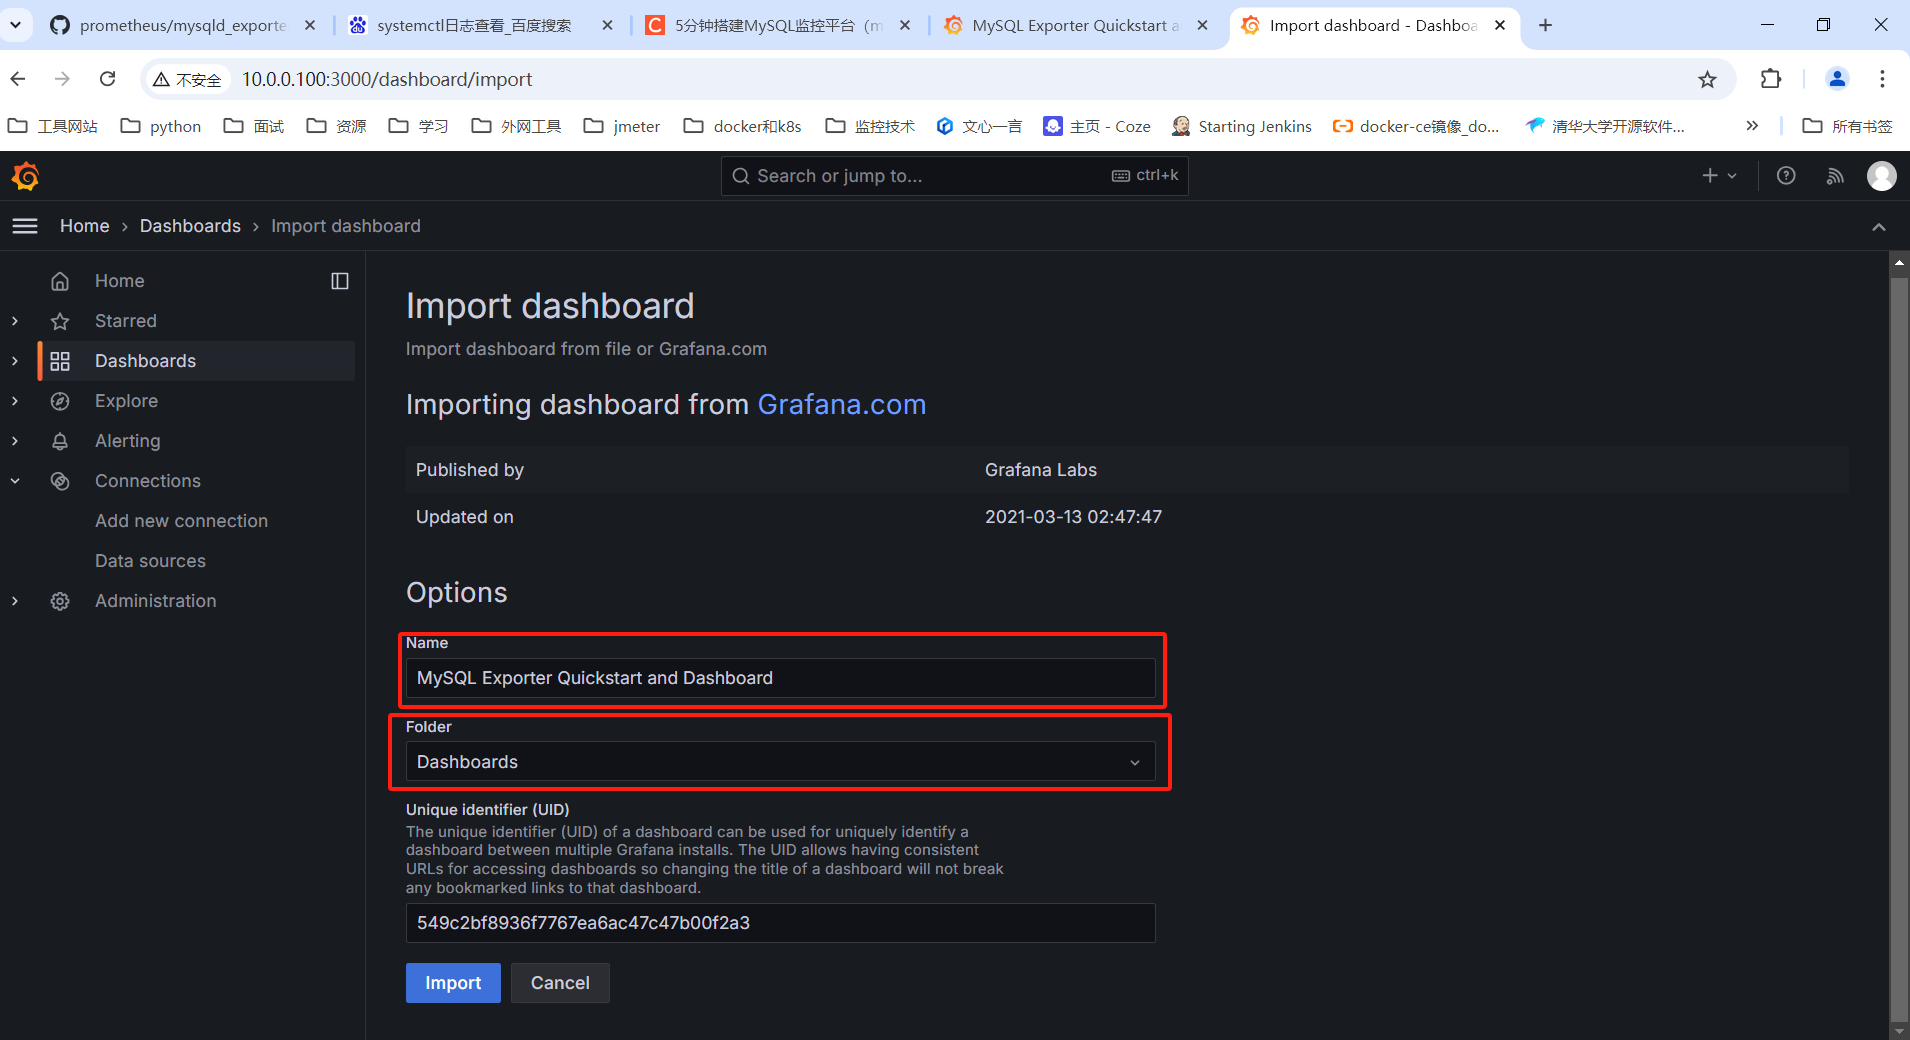Expand the Starred section arrow
1910x1040 pixels.
(x=15, y=321)
